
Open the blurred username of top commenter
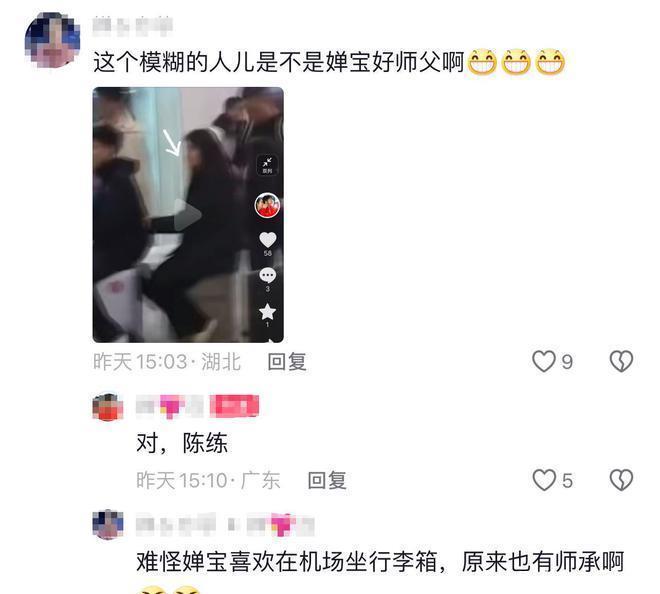click(x=133, y=25)
